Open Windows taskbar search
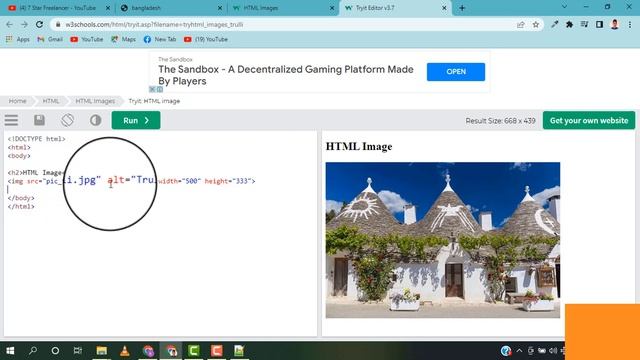640x360 pixels. pos(33,351)
